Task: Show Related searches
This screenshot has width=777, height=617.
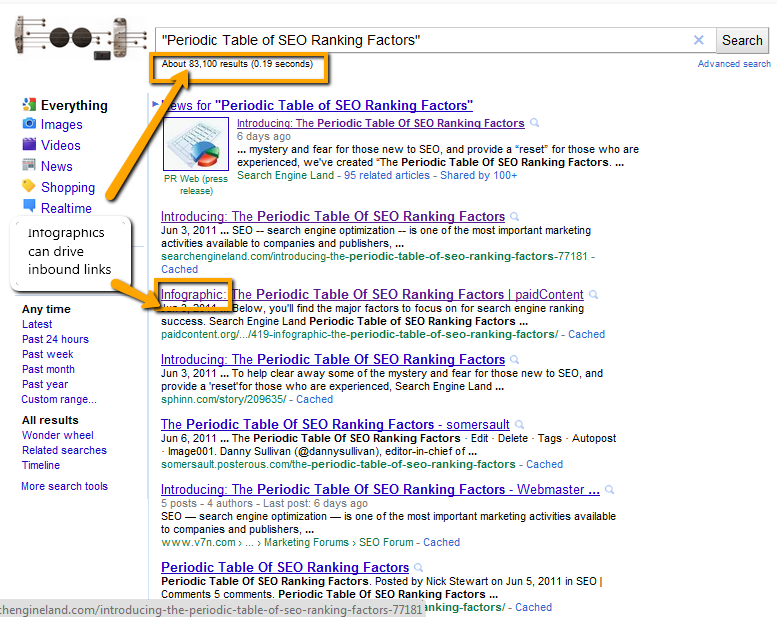Action: click(64, 450)
